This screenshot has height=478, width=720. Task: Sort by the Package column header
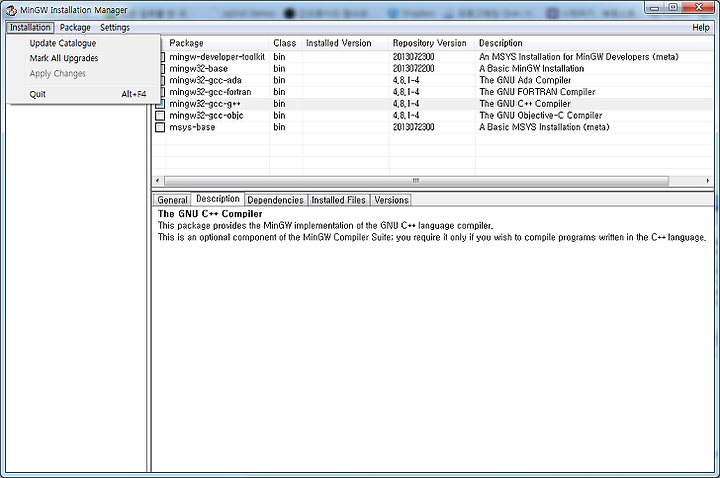217,43
